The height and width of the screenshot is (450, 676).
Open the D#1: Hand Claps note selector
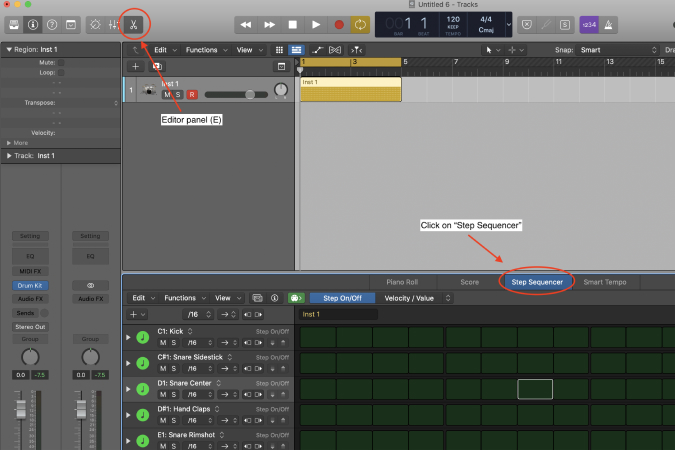click(217, 409)
